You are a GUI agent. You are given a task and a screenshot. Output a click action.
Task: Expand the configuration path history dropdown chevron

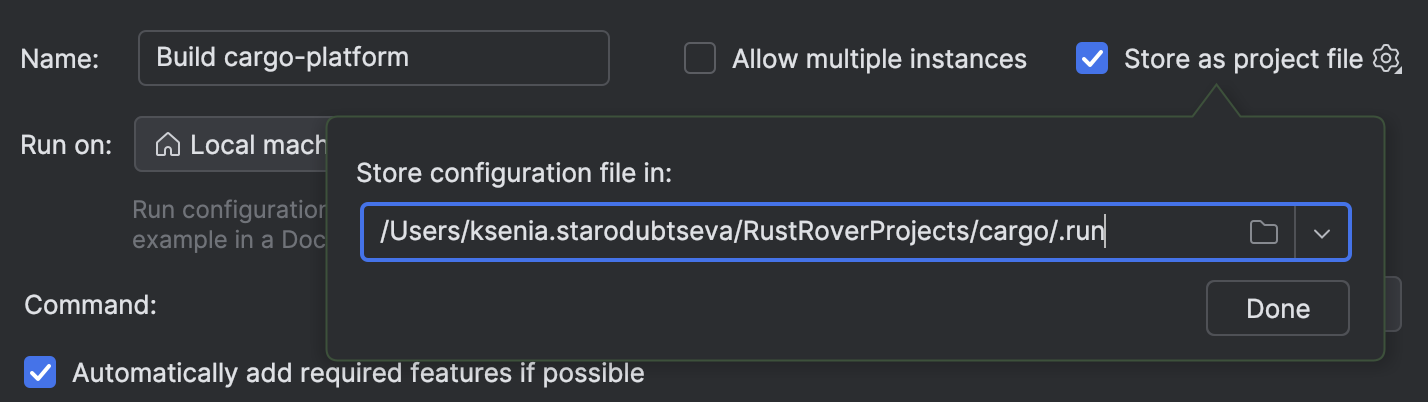pos(1322,232)
